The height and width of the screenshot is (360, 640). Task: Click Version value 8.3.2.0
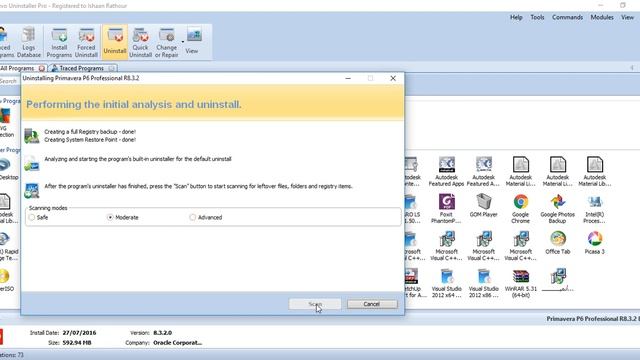tap(162, 333)
